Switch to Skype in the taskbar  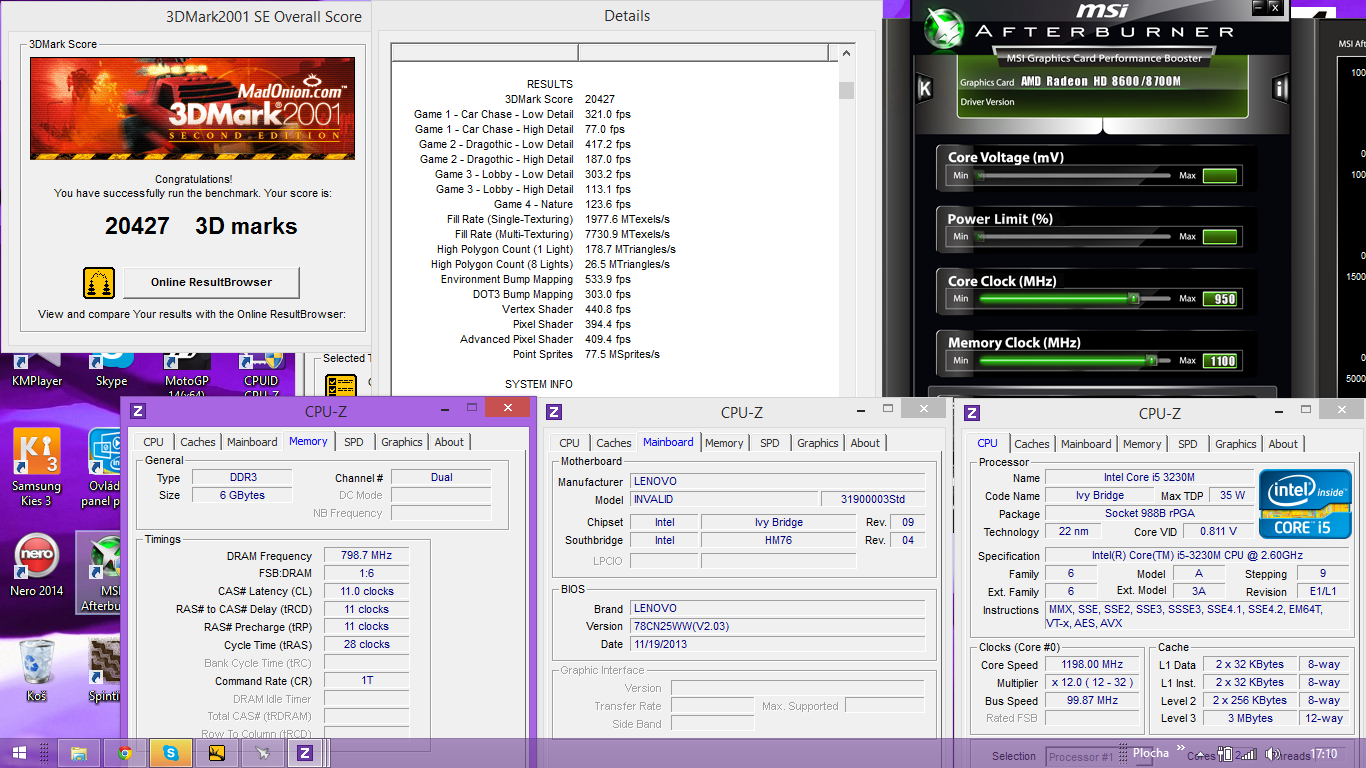[171, 753]
